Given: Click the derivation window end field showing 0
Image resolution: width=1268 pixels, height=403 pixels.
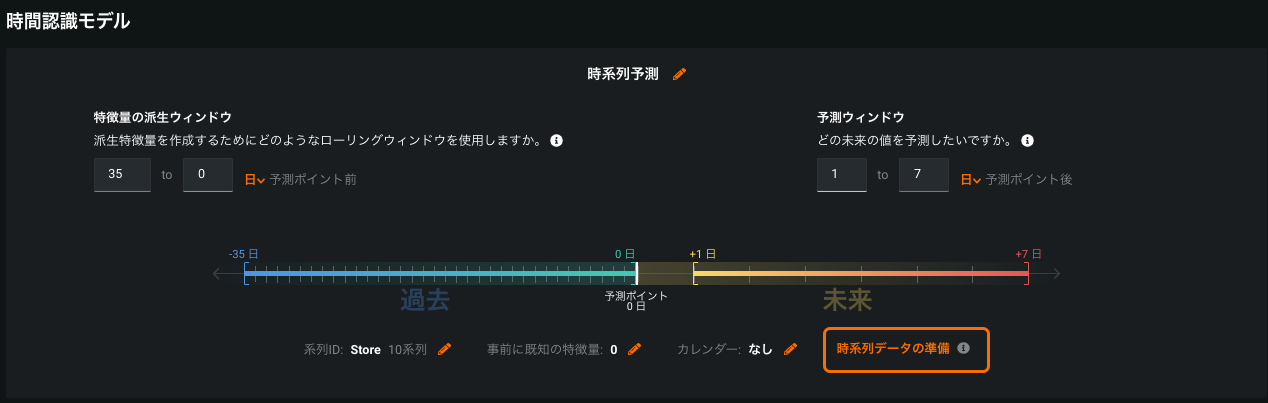Looking at the screenshot, I should pyautogui.click(x=208, y=174).
